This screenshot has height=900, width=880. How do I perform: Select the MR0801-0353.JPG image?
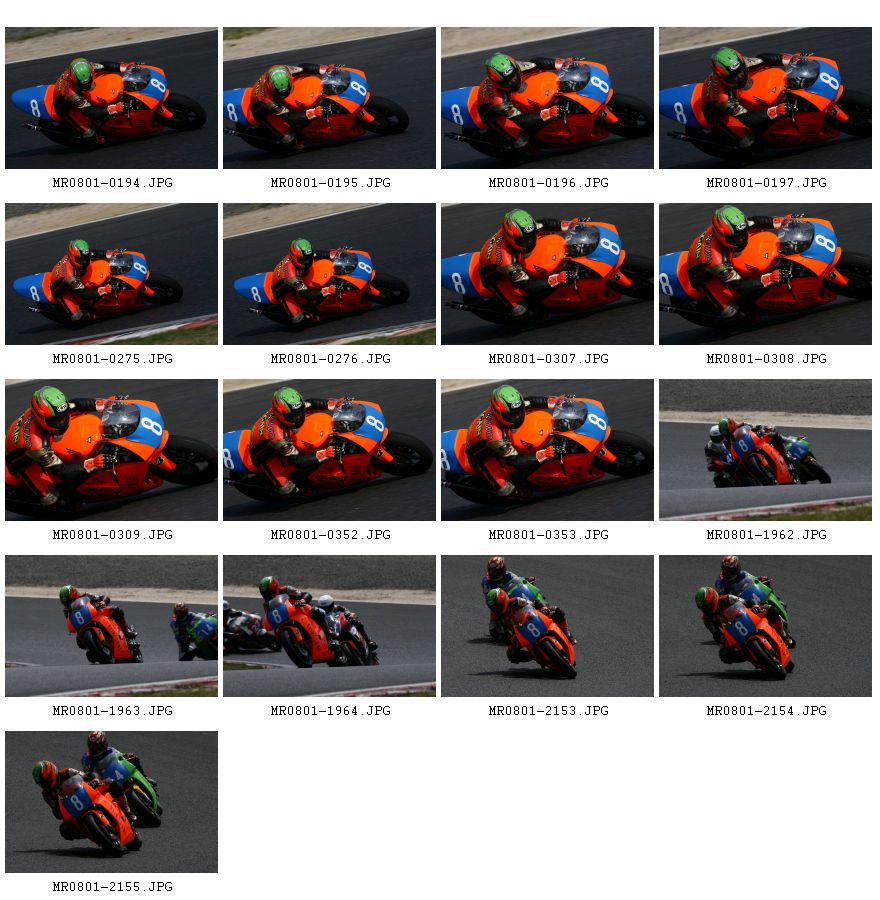click(x=548, y=450)
